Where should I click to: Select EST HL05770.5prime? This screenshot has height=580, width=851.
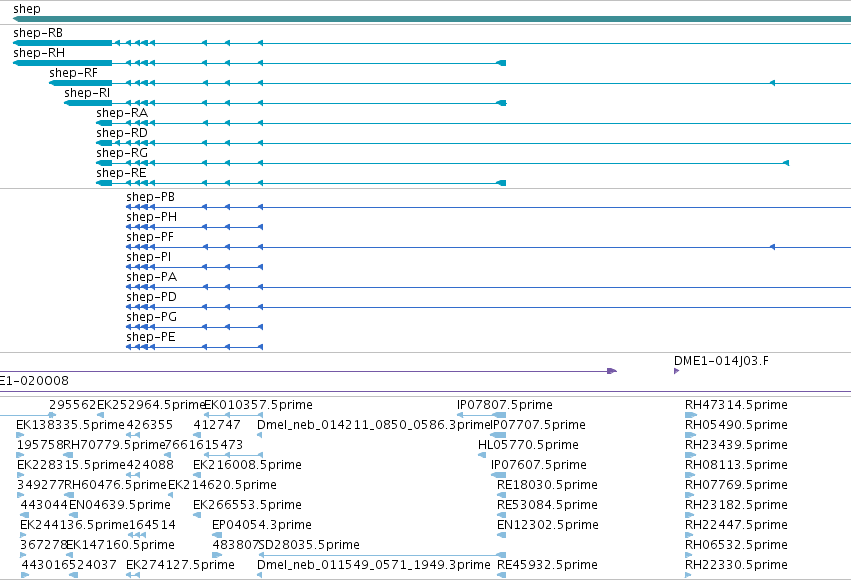tap(528, 445)
